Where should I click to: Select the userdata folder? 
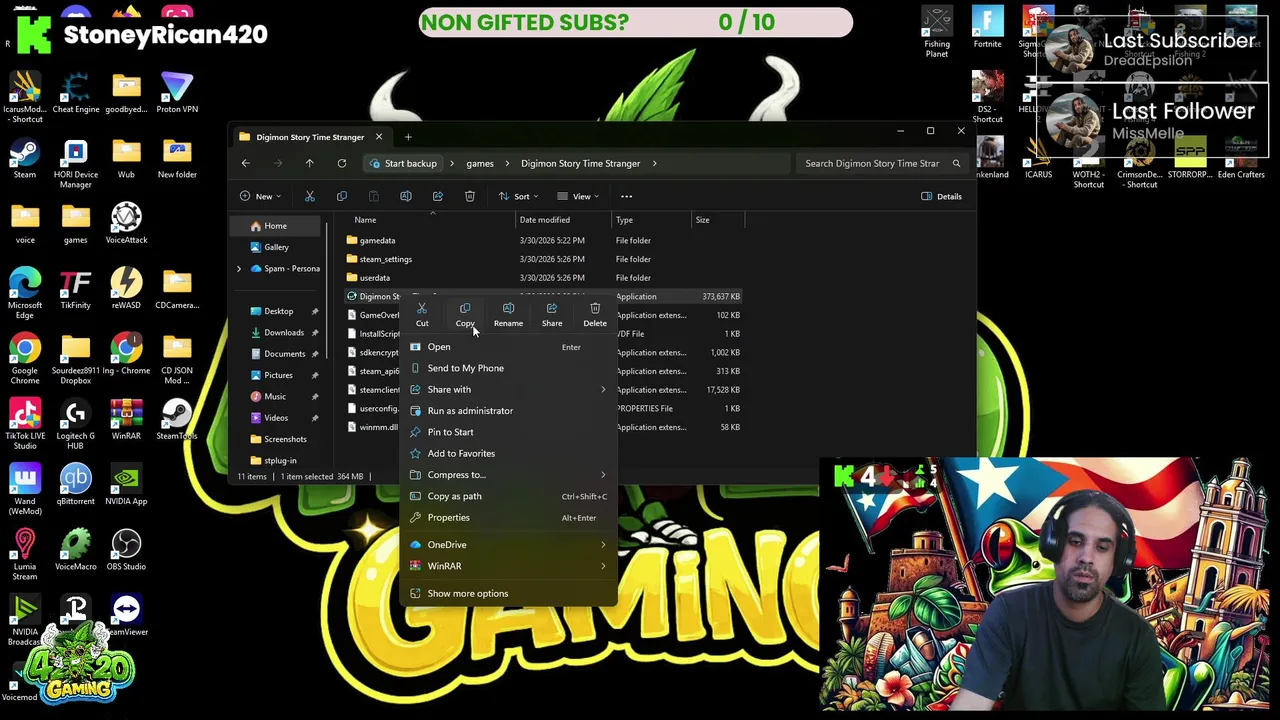tap(374, 278)
